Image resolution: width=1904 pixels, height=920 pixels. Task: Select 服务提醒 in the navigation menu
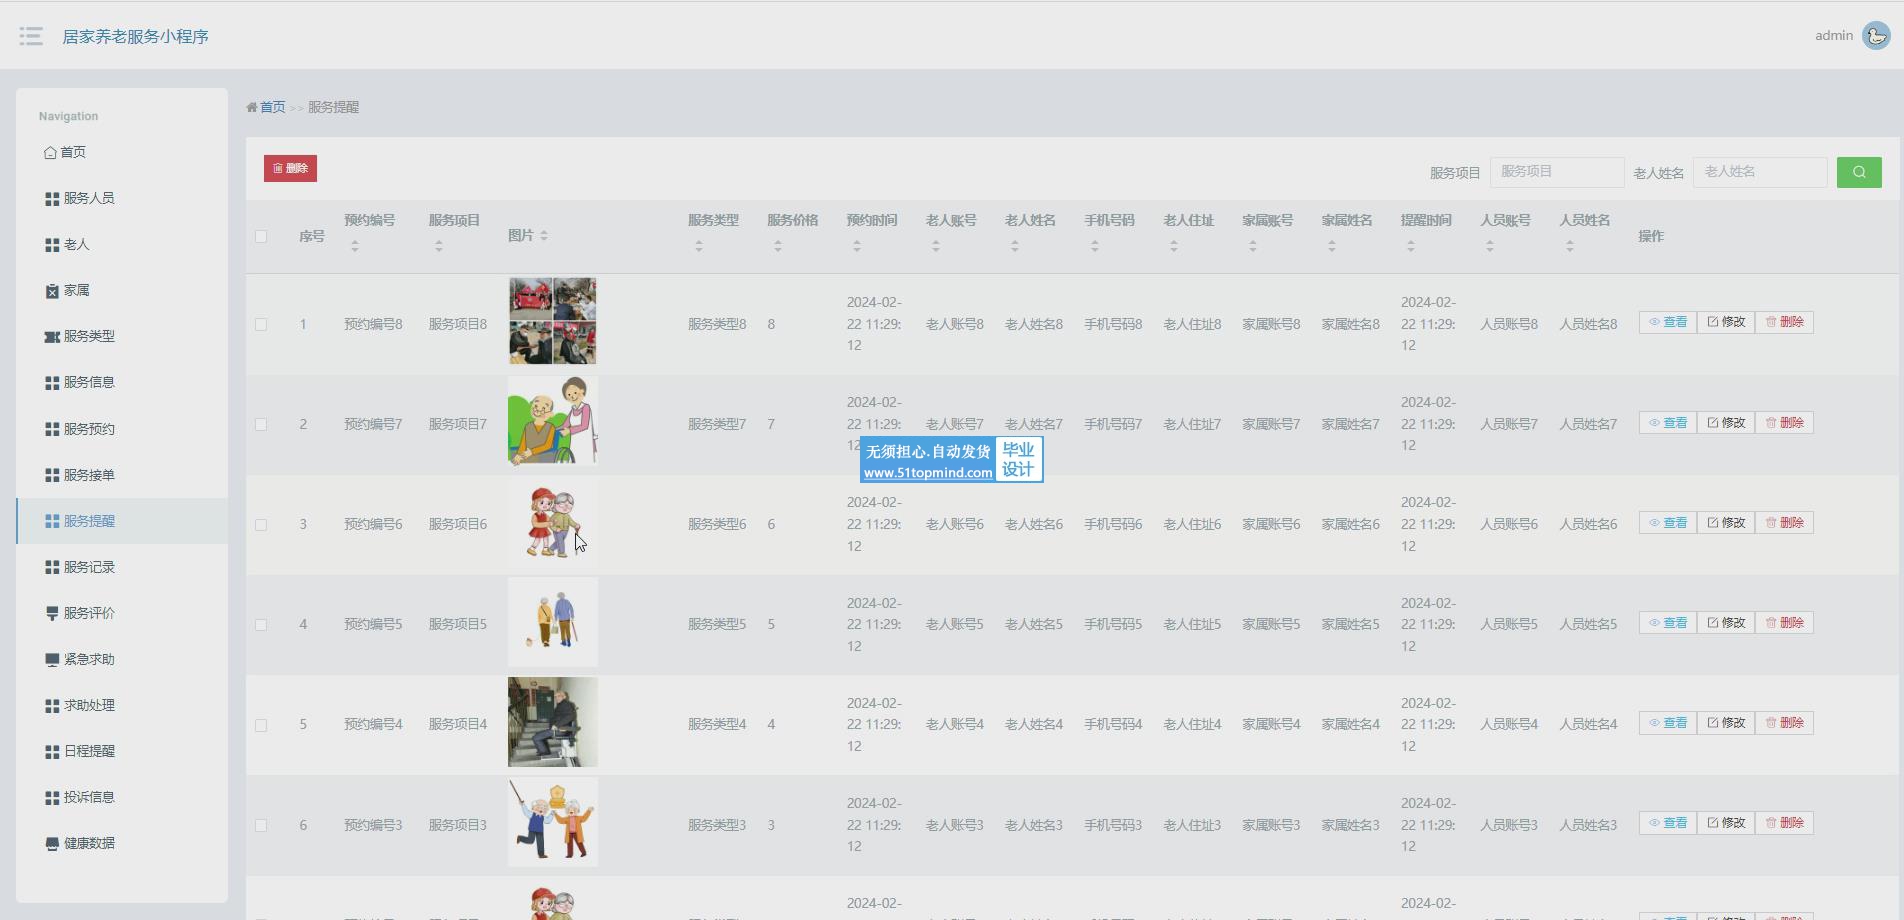[x=122, y=521]
